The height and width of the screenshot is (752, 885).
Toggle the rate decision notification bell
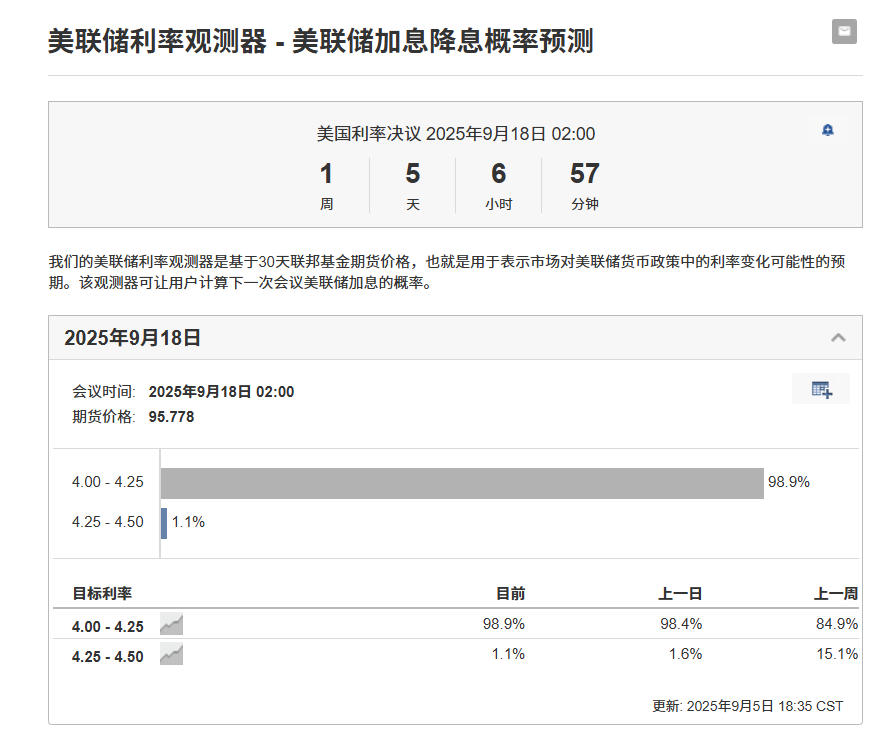click(x=828, y=129)
